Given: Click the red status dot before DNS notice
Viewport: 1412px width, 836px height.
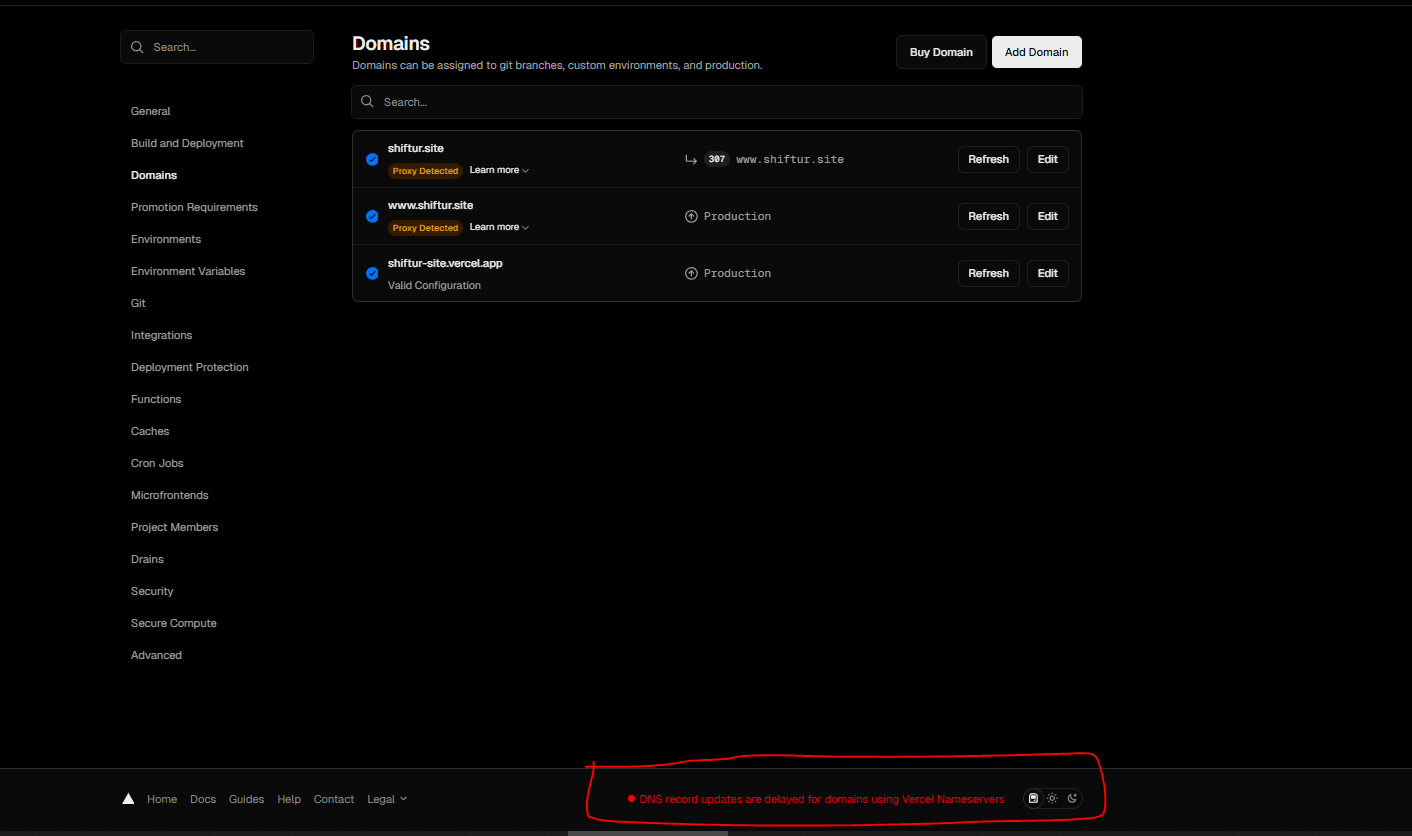Looking at the screenshot, I should tap(631, 799).
